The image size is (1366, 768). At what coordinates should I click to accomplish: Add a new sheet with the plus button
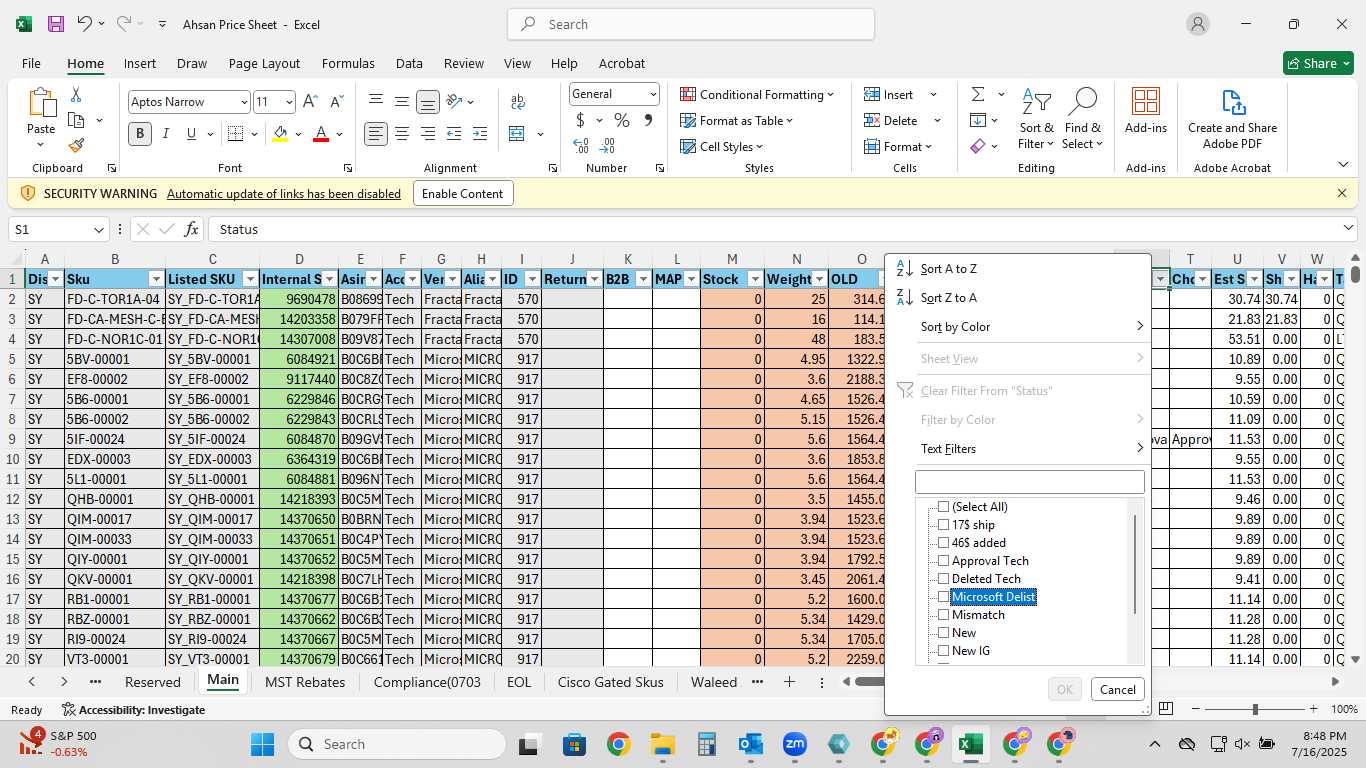pos(789,682)
